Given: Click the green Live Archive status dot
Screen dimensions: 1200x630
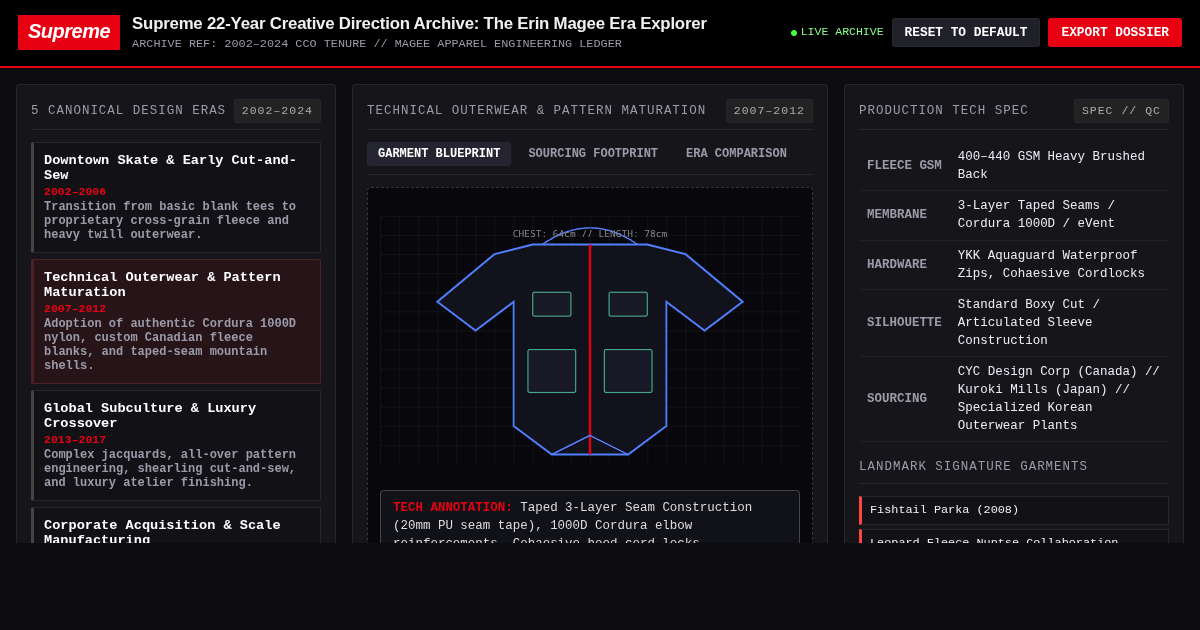Looking at the screenshot, I should coord(794,33).
